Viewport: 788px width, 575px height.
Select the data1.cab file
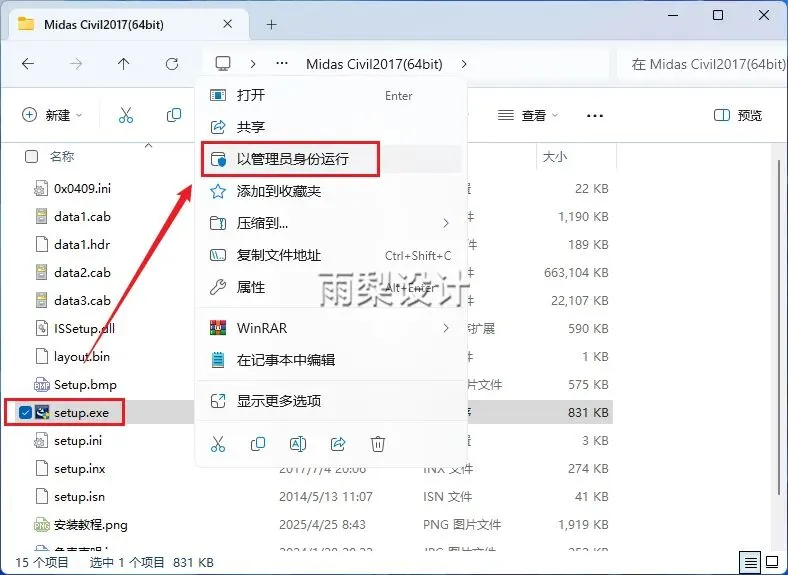[82, 217]
